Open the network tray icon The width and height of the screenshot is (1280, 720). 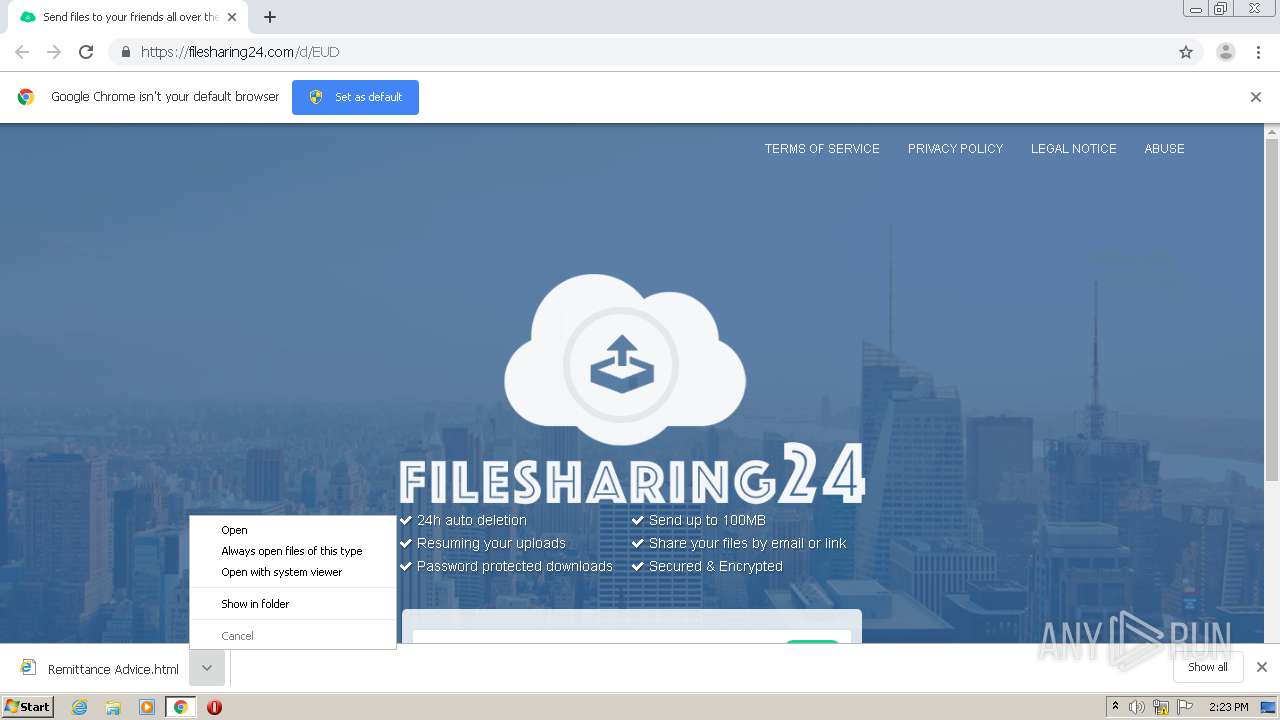click(1161, 707)
